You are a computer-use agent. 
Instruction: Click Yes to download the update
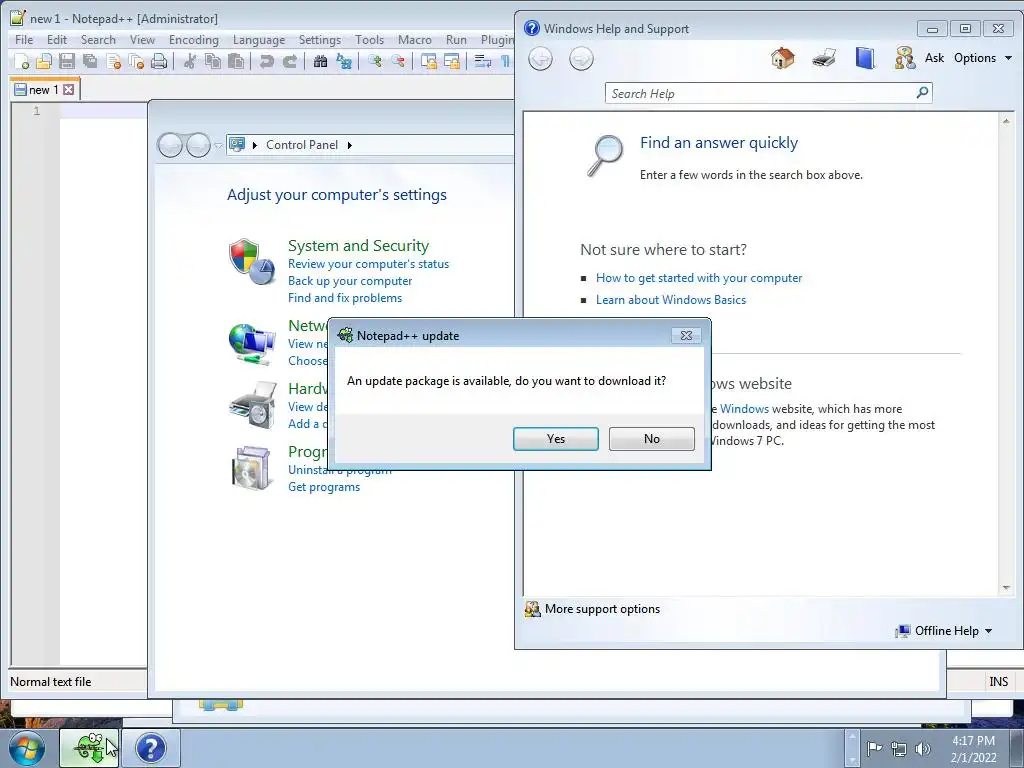tap(556, 439)
